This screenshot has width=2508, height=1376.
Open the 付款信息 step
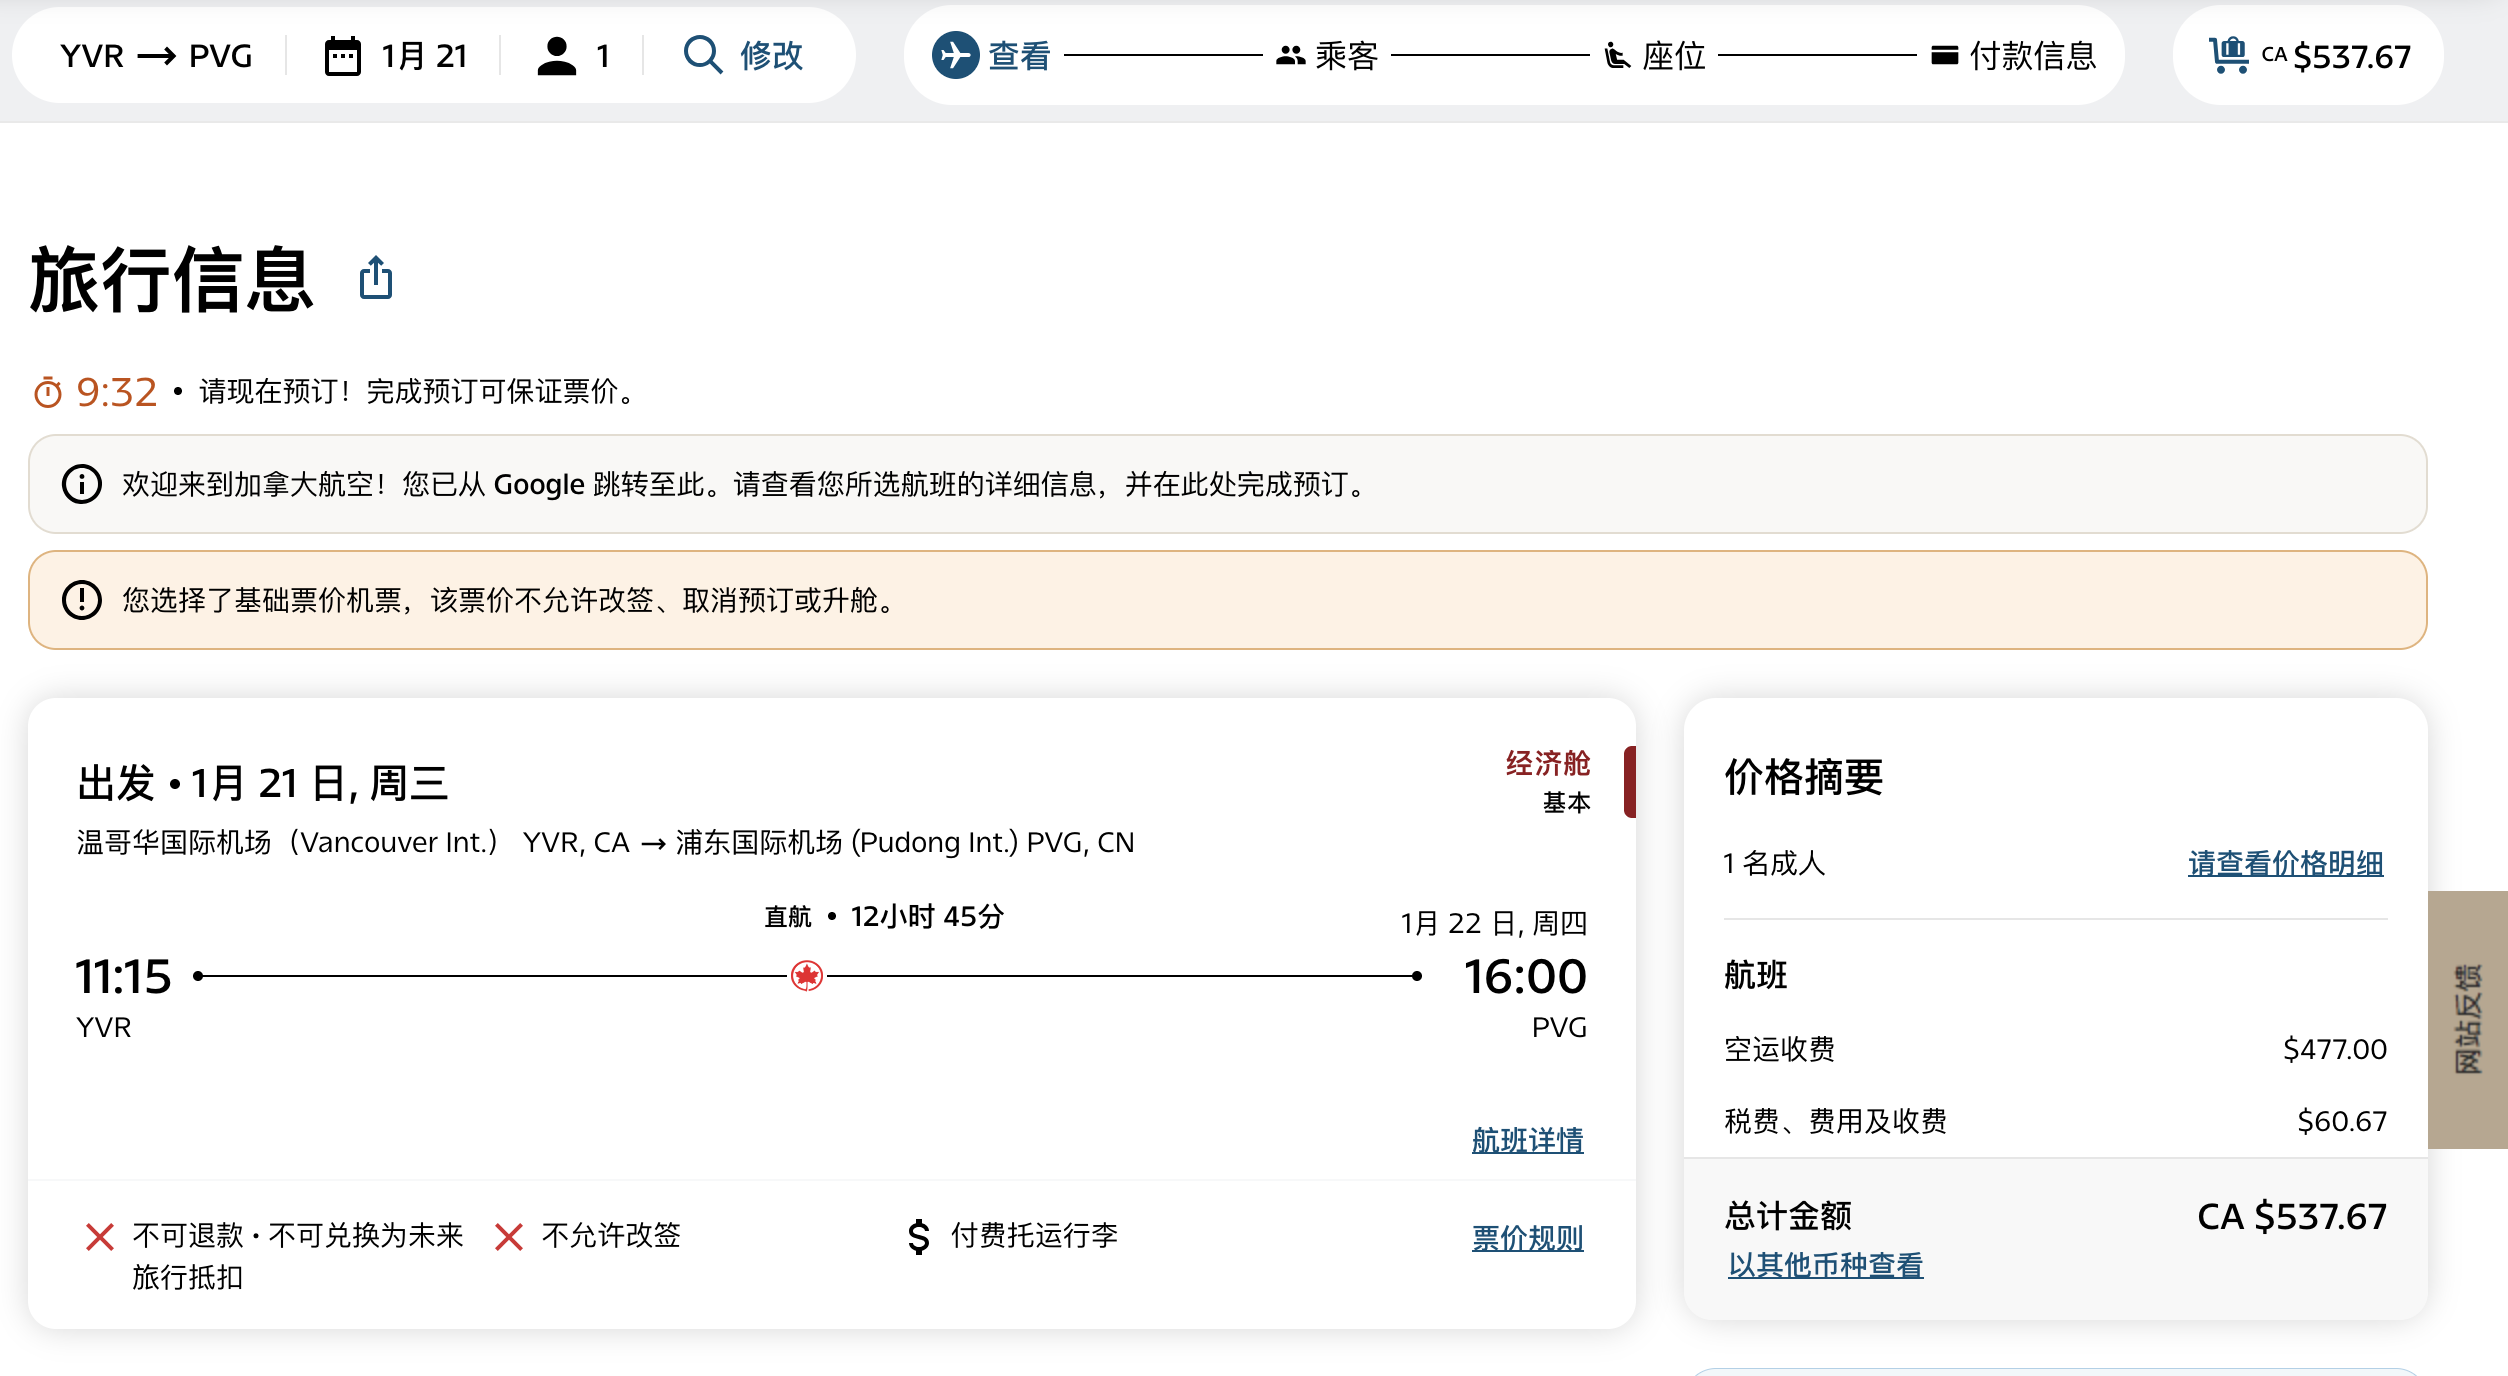click(2014, 56)
